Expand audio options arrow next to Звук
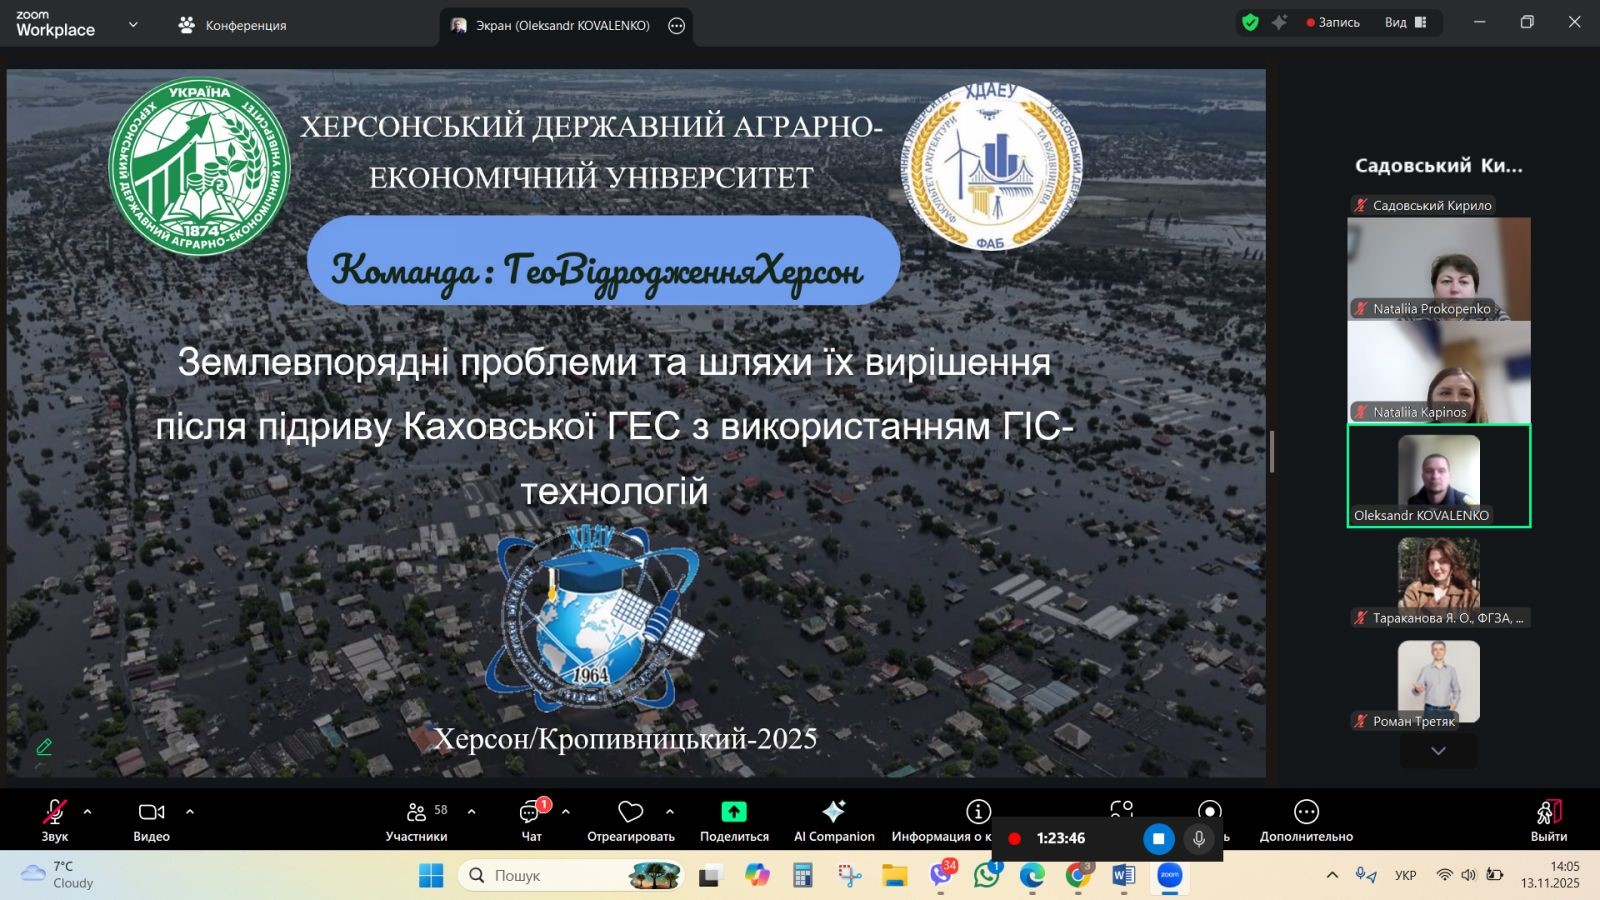1600x900 pixels. point(88,812)
